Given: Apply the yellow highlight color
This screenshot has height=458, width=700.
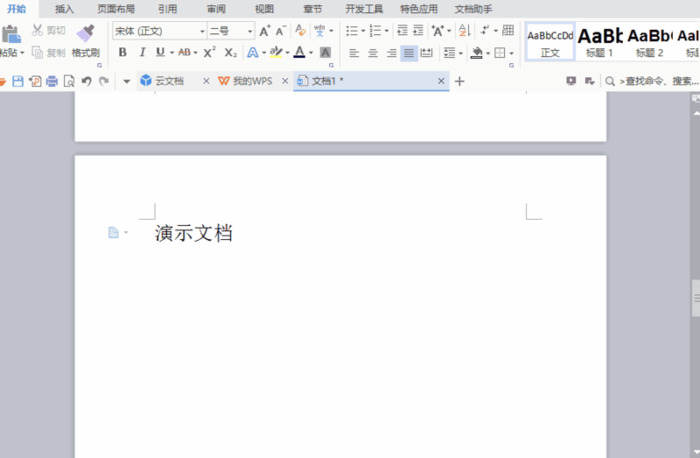Looking at the screenshot, I should (276, 52).
